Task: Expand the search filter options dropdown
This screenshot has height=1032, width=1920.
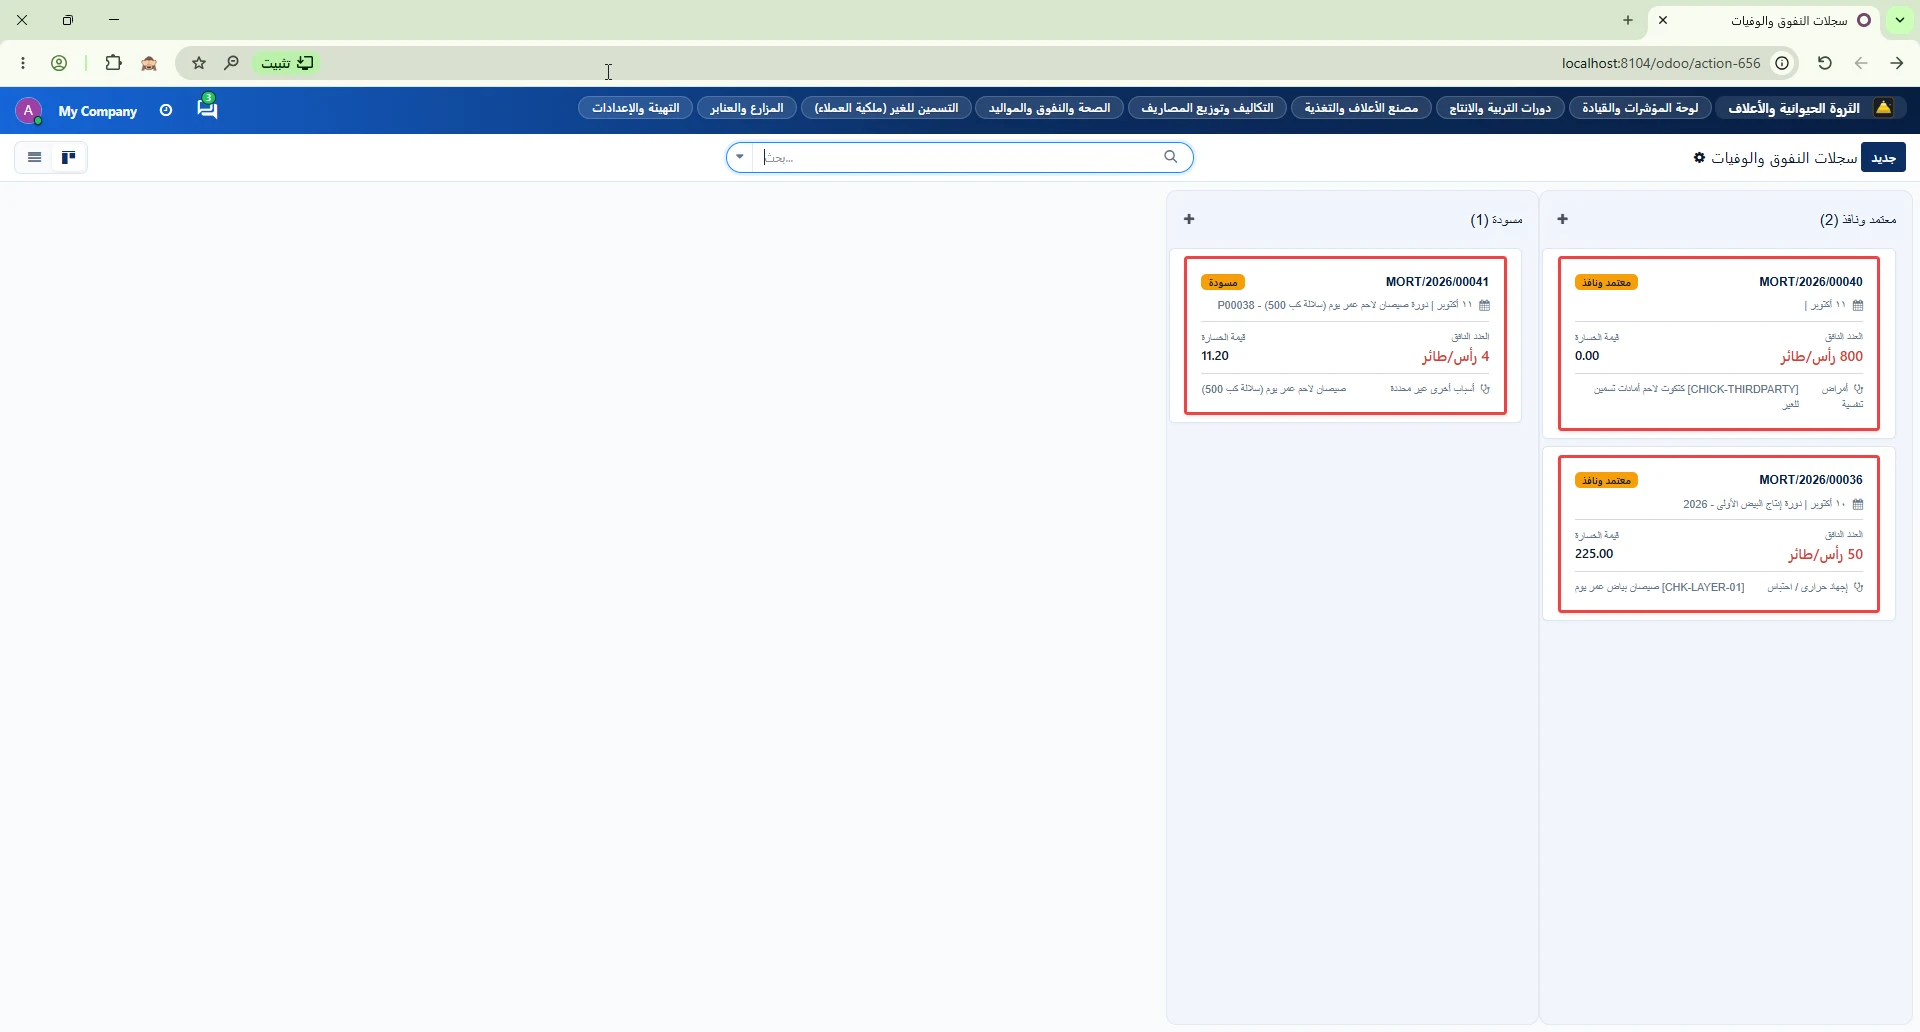Action: click(x=740, y=157)
